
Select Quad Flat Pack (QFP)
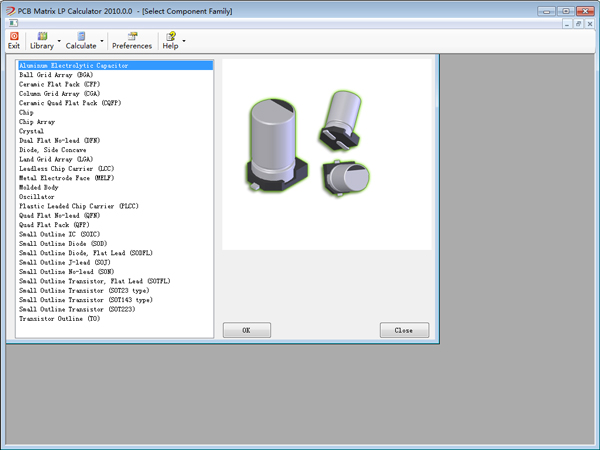[x=115, y=225]
